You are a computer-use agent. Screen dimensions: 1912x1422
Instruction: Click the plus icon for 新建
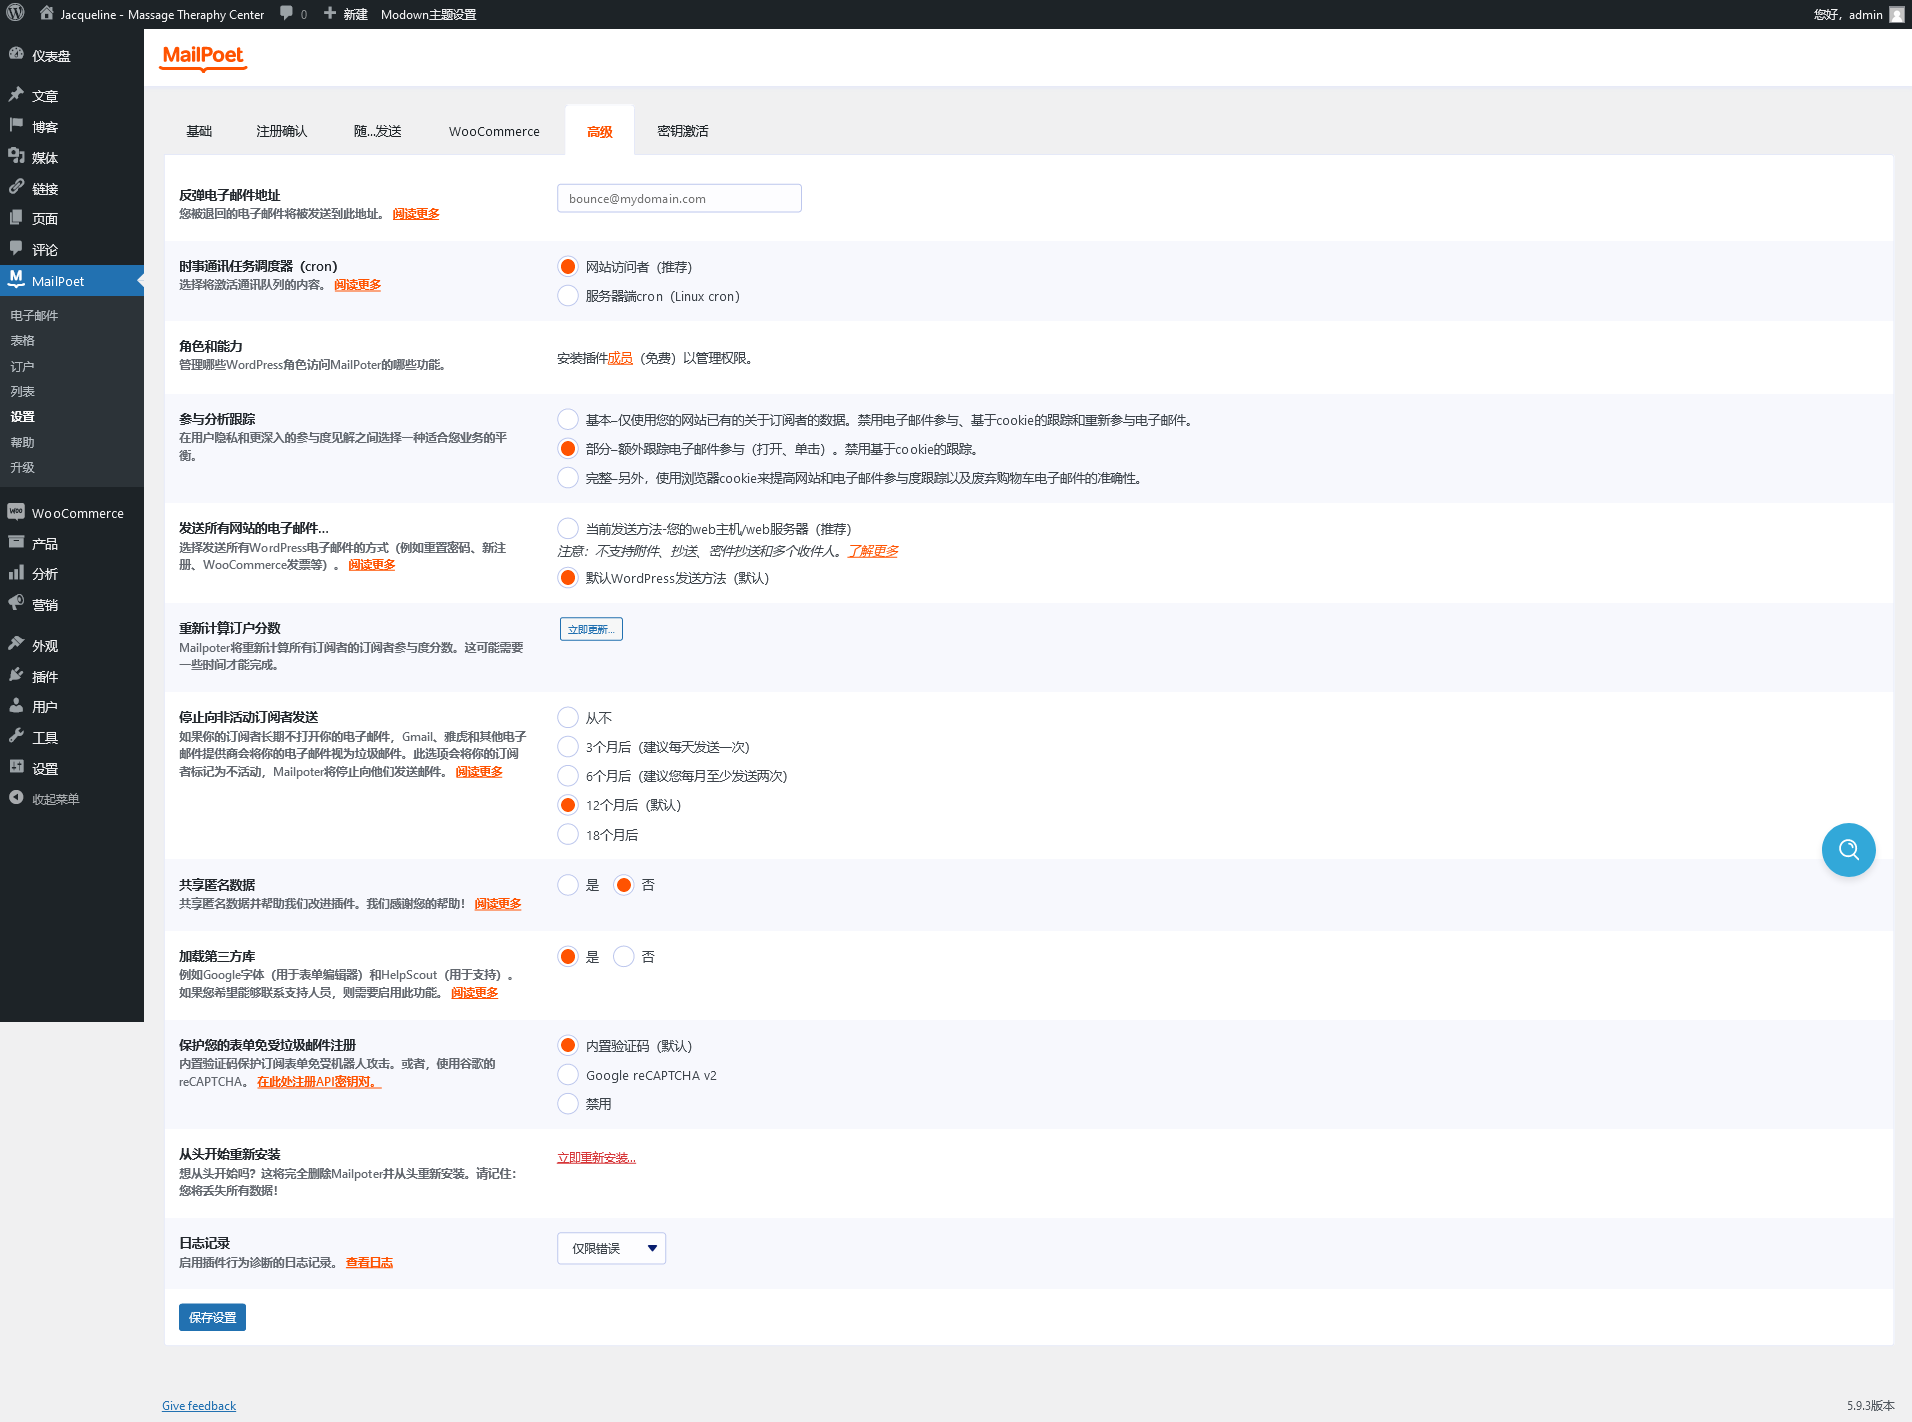(x=330, y=14)
